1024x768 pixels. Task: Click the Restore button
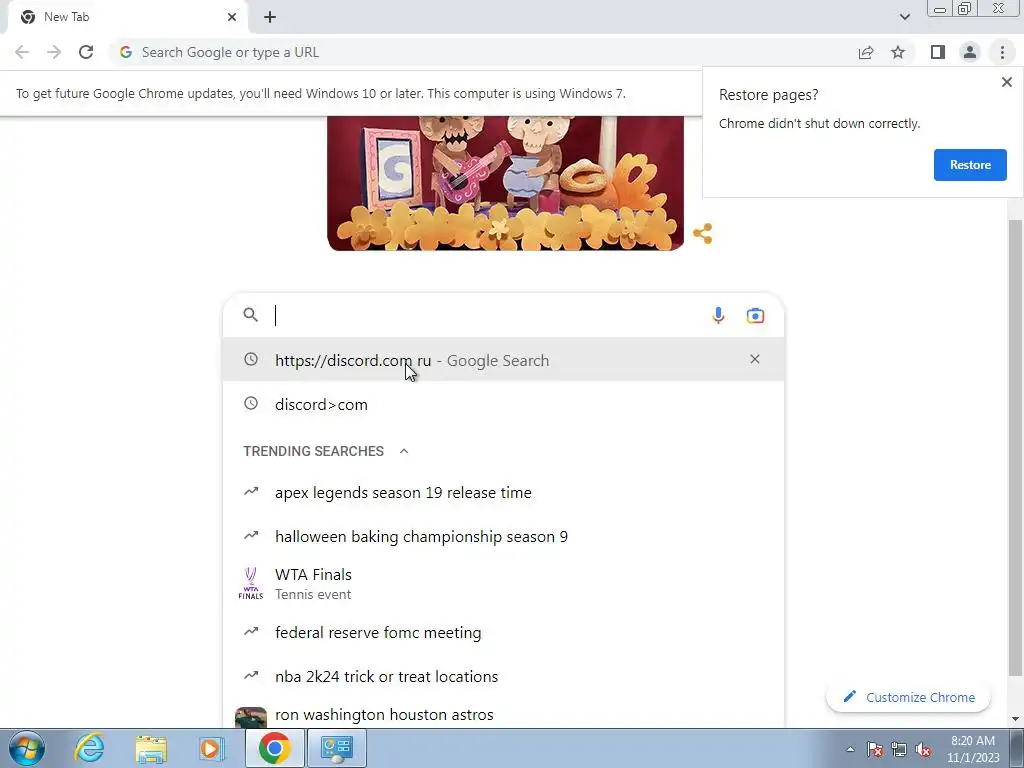970,165
